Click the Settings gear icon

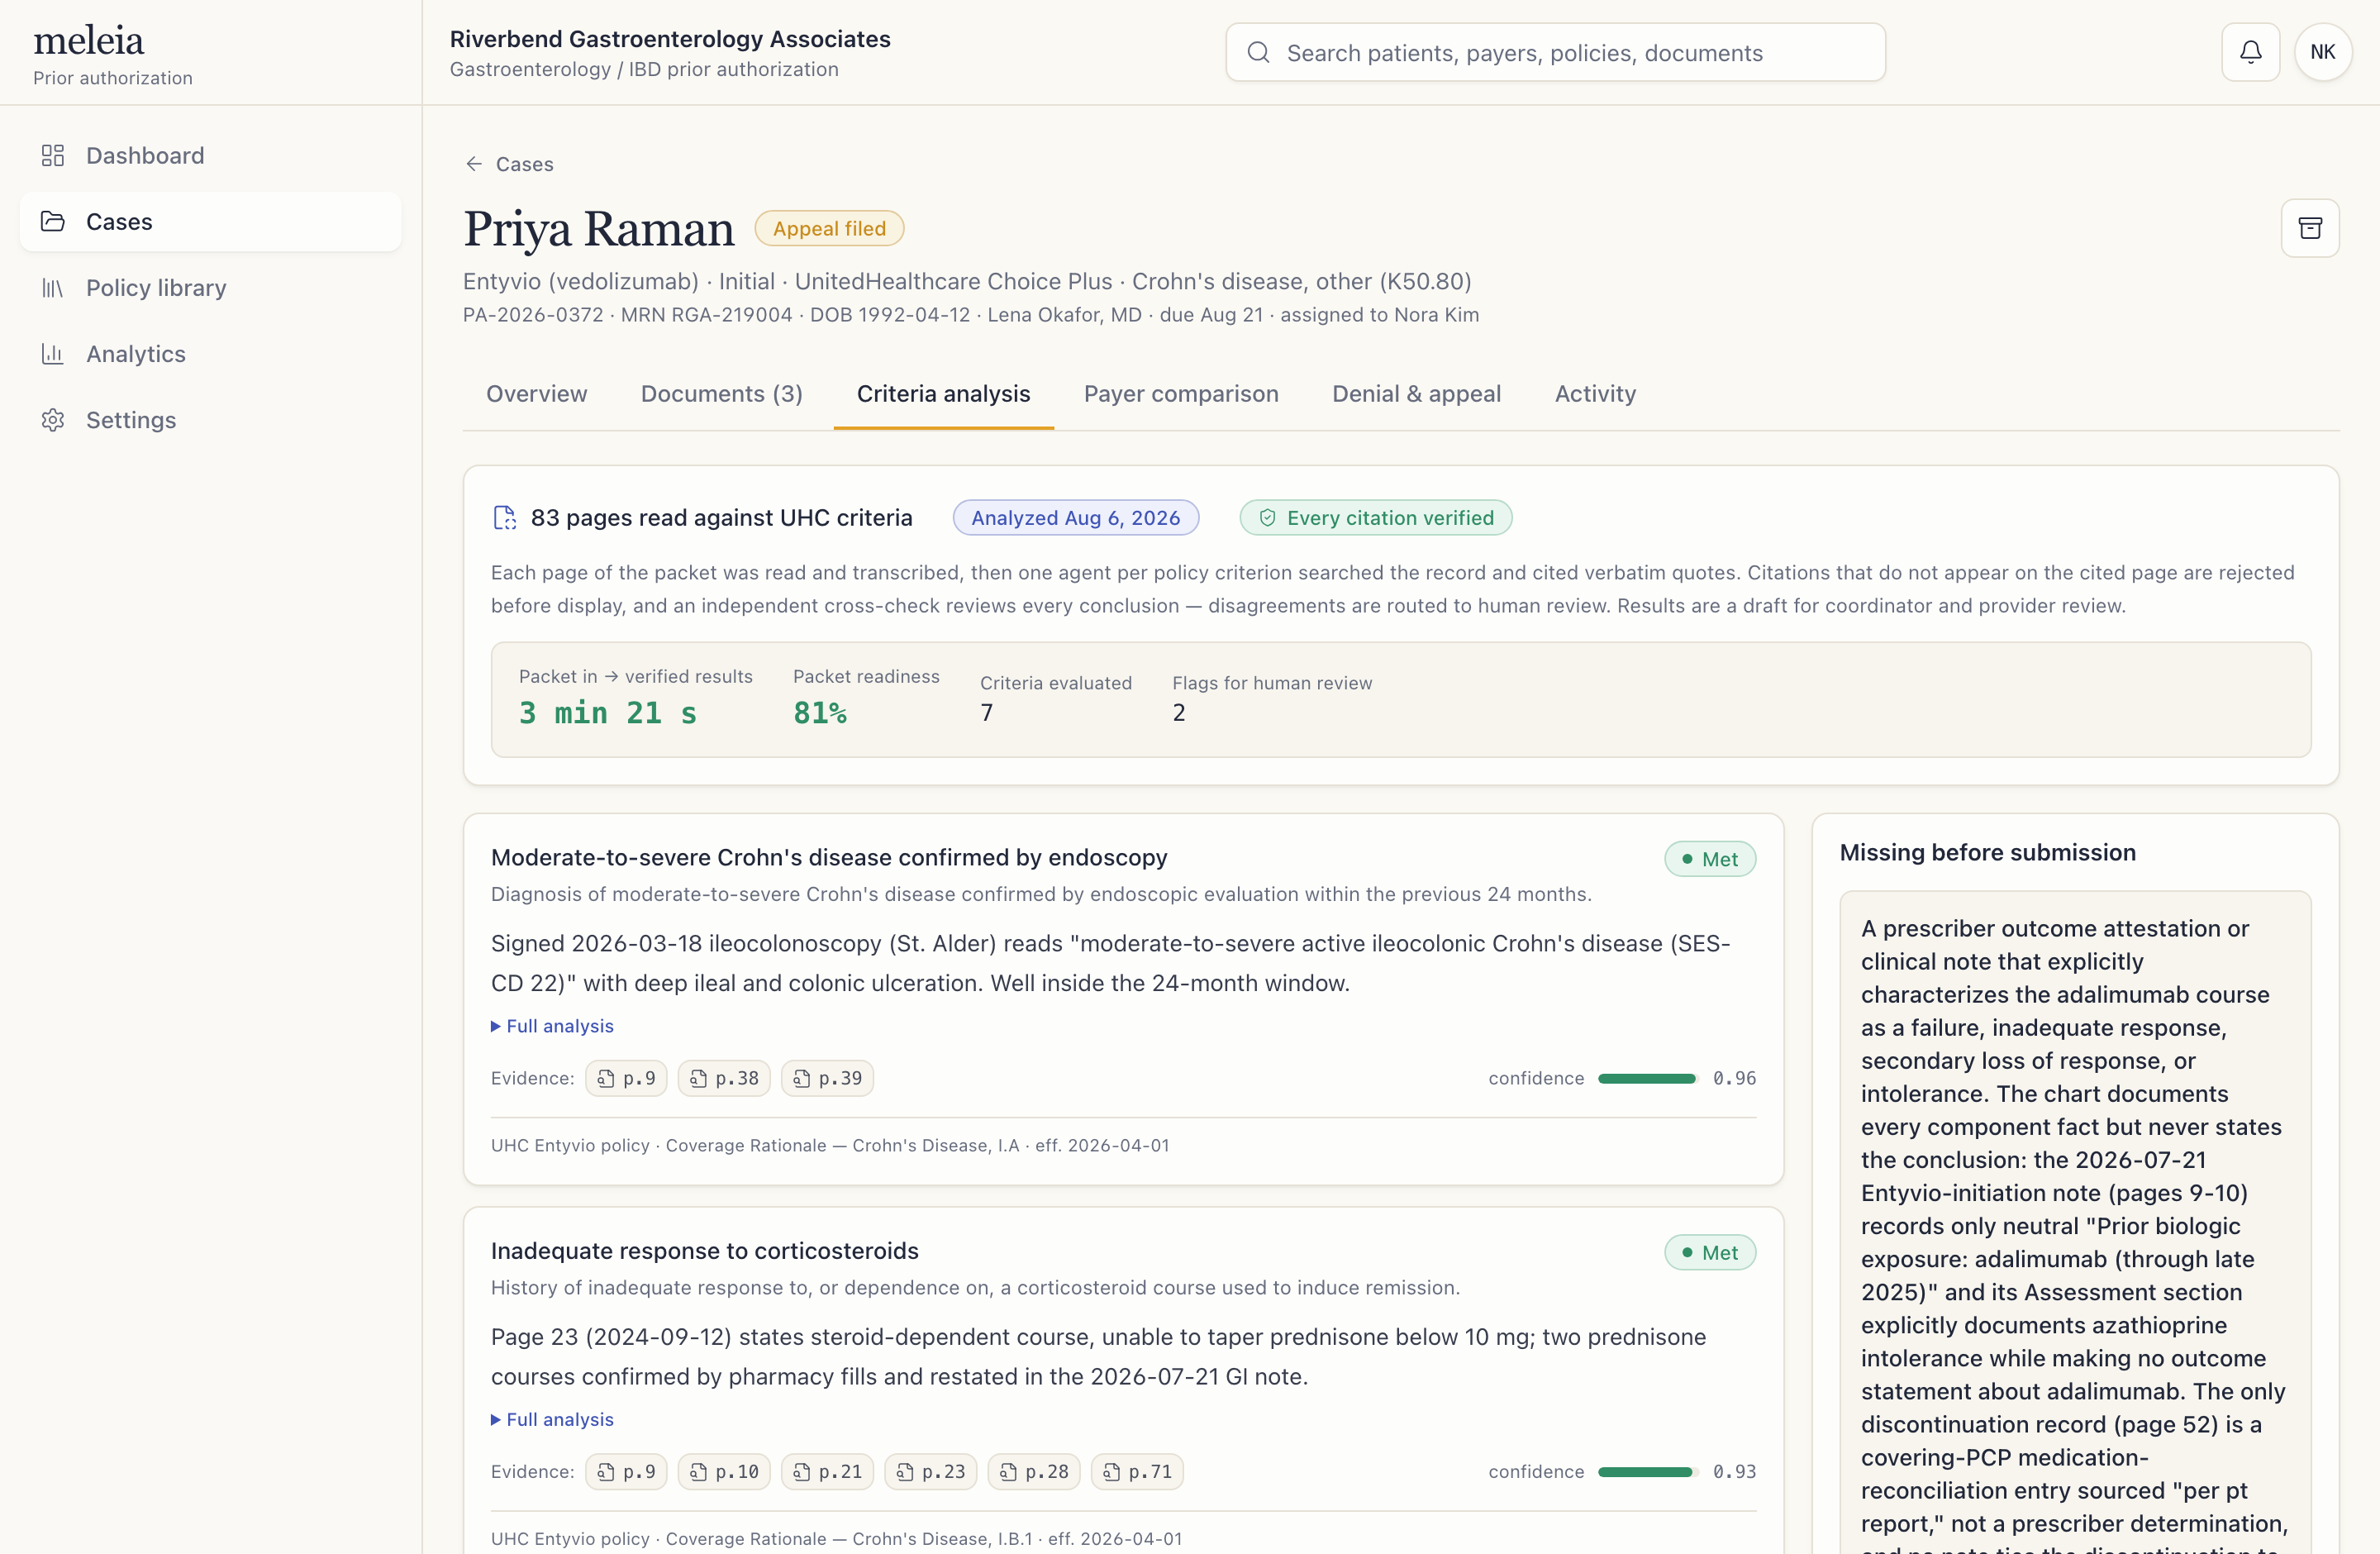point(53,420)
